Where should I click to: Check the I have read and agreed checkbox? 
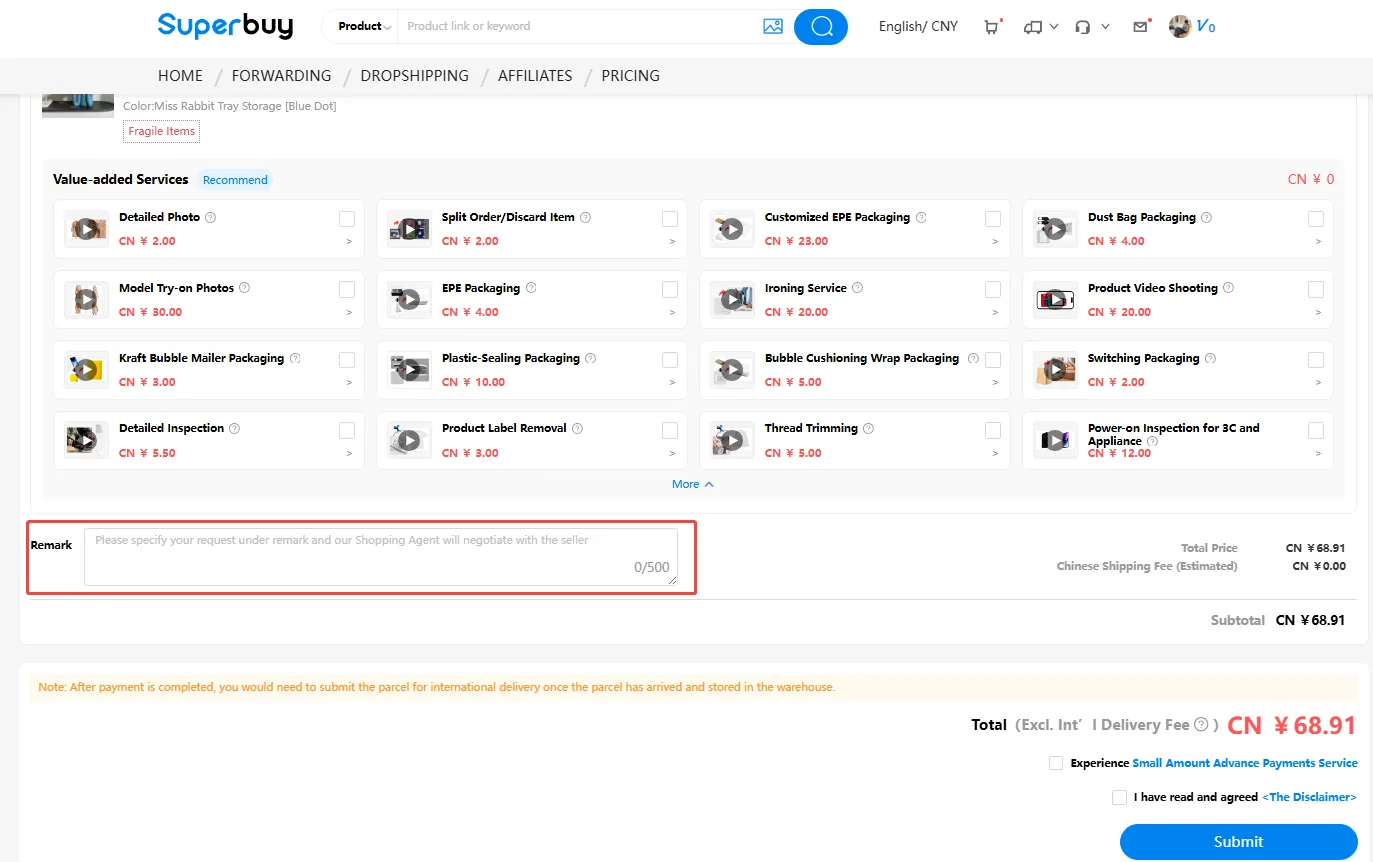1119,797
